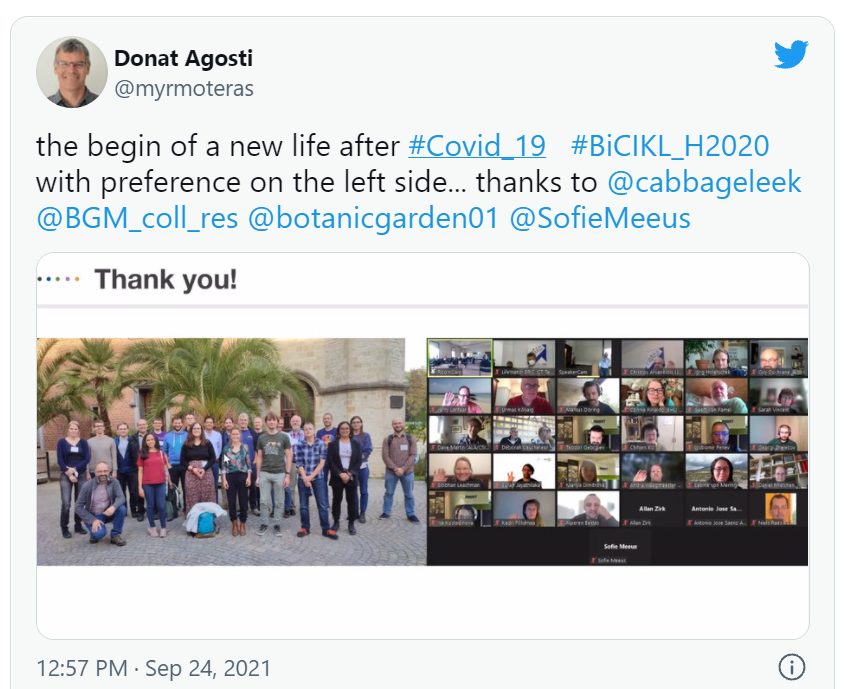Select the Allan Zirk video tile
Screen dimensions: 844x689
point(652,509)
